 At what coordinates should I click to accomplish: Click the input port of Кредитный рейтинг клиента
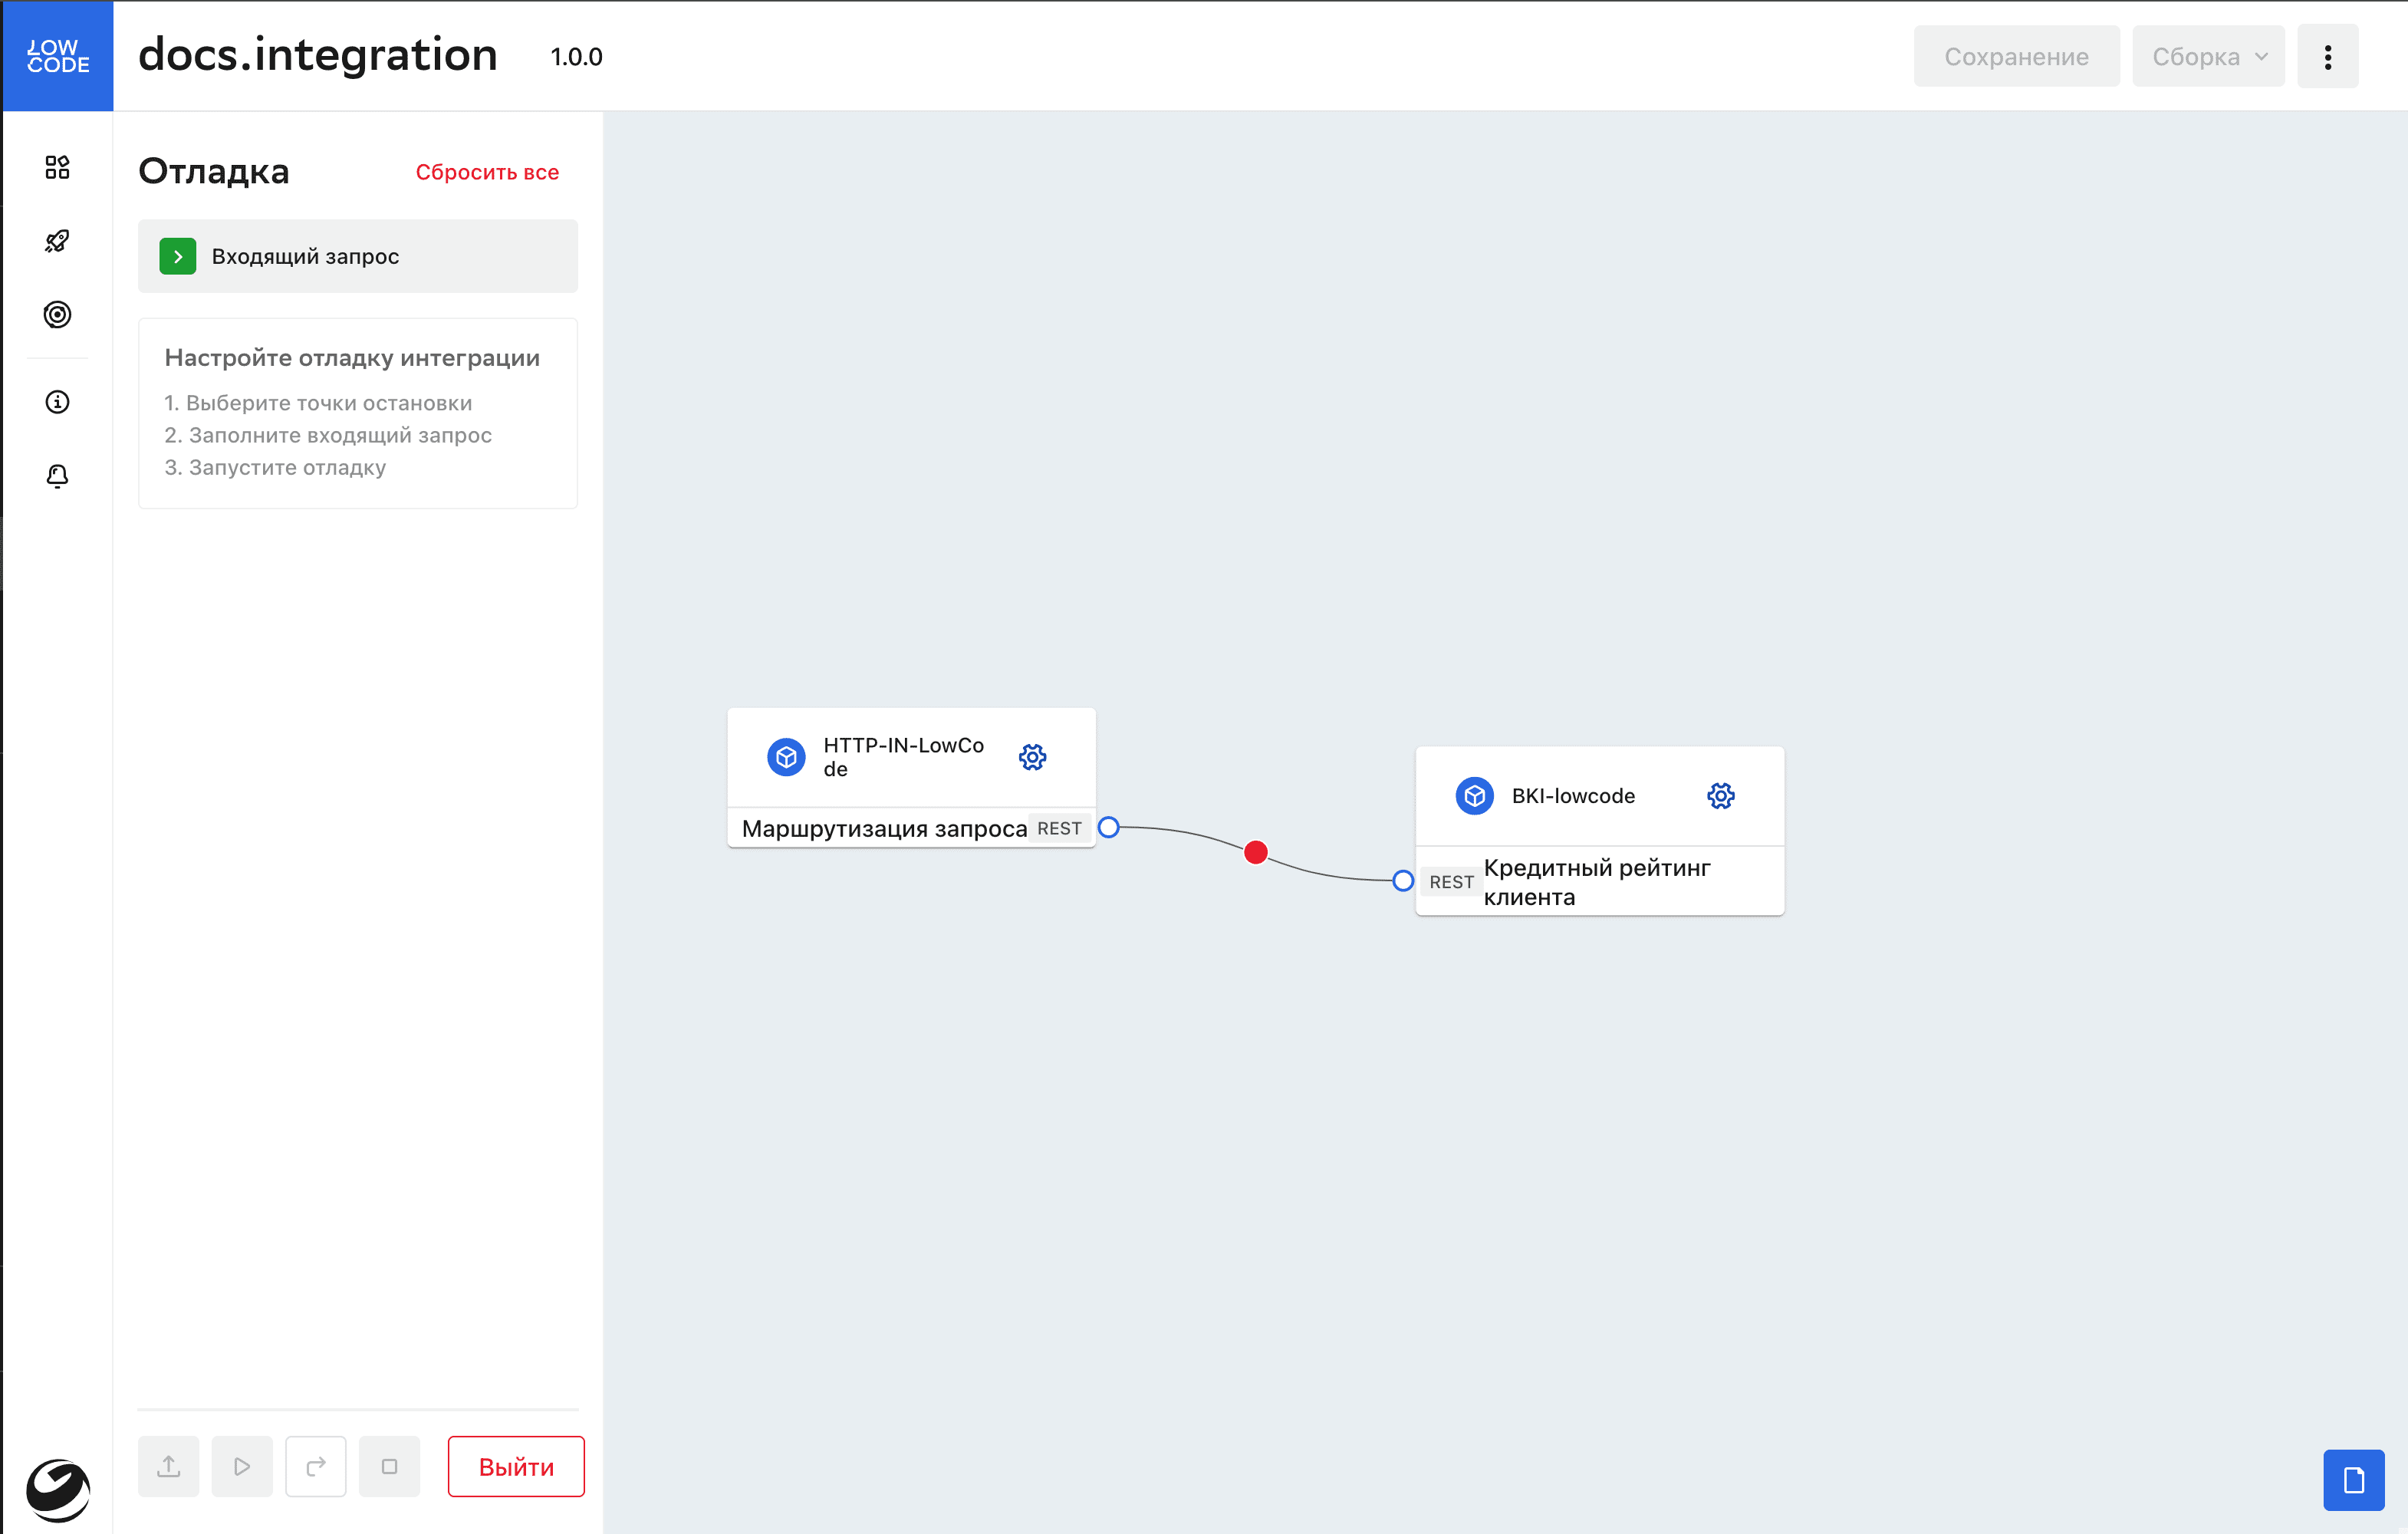pos(1403,881)
